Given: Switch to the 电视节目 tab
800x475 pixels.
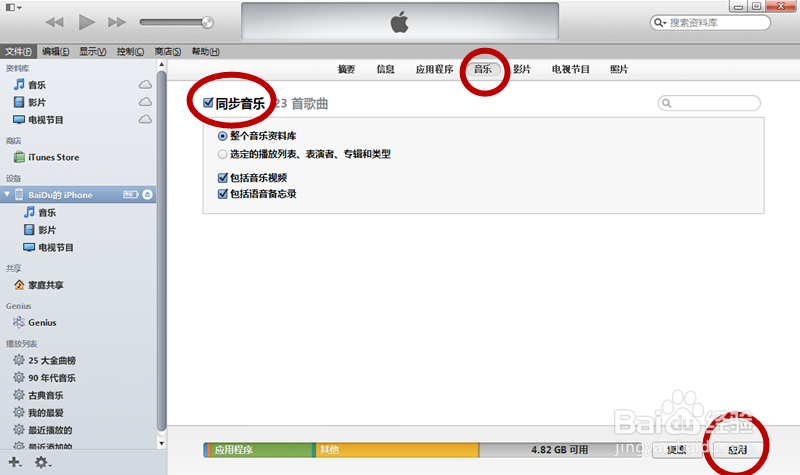Looking at the screenshot, I should (570, 69).
